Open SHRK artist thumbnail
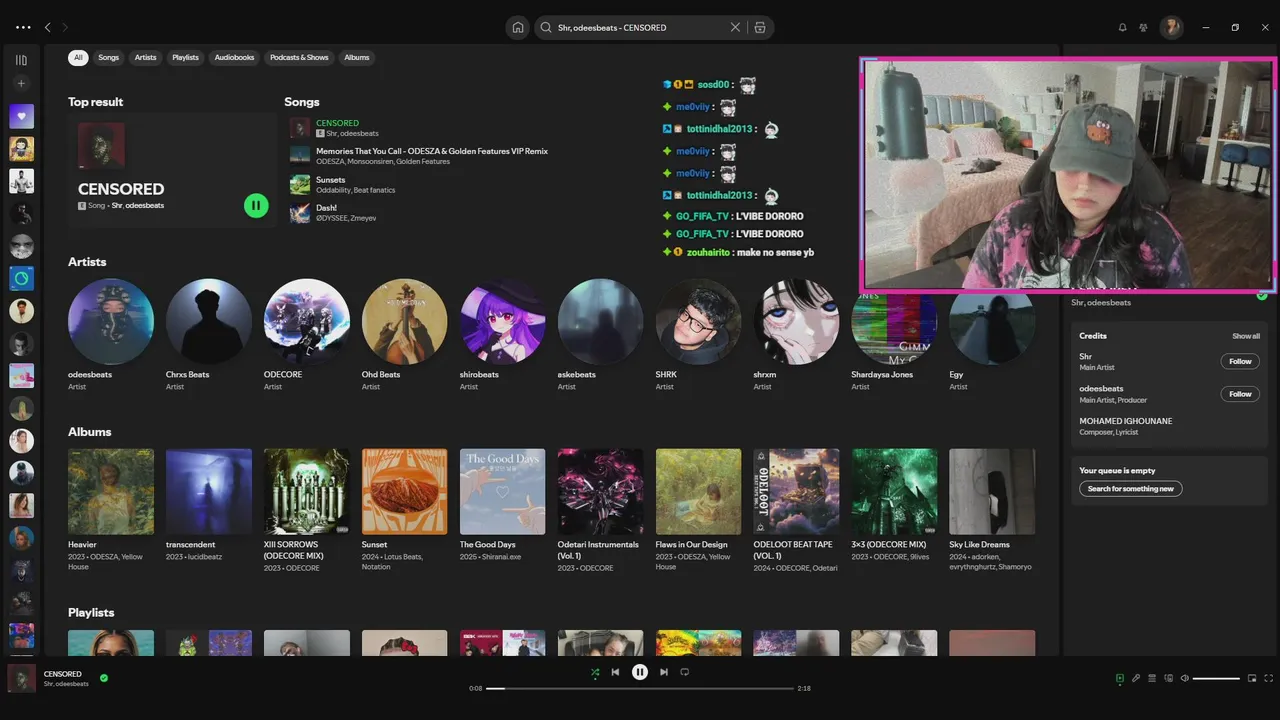Viewport: 1280px width, 720px height. 699,321
